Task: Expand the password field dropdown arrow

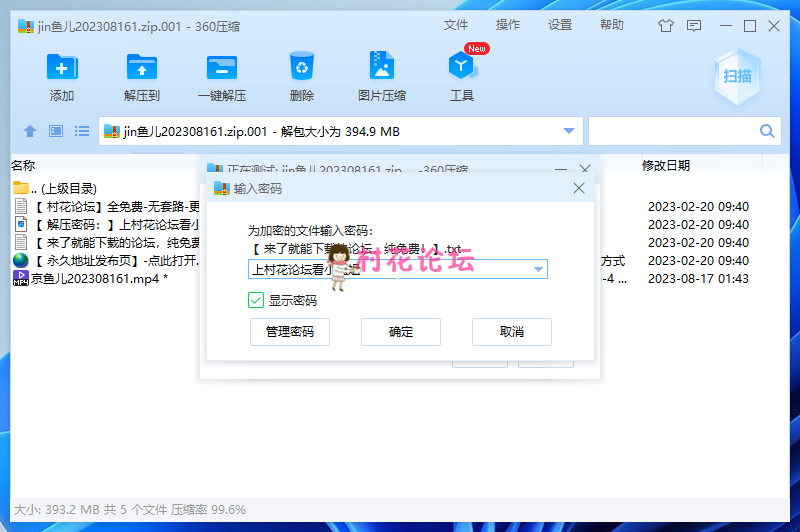Action: point(538,269)
